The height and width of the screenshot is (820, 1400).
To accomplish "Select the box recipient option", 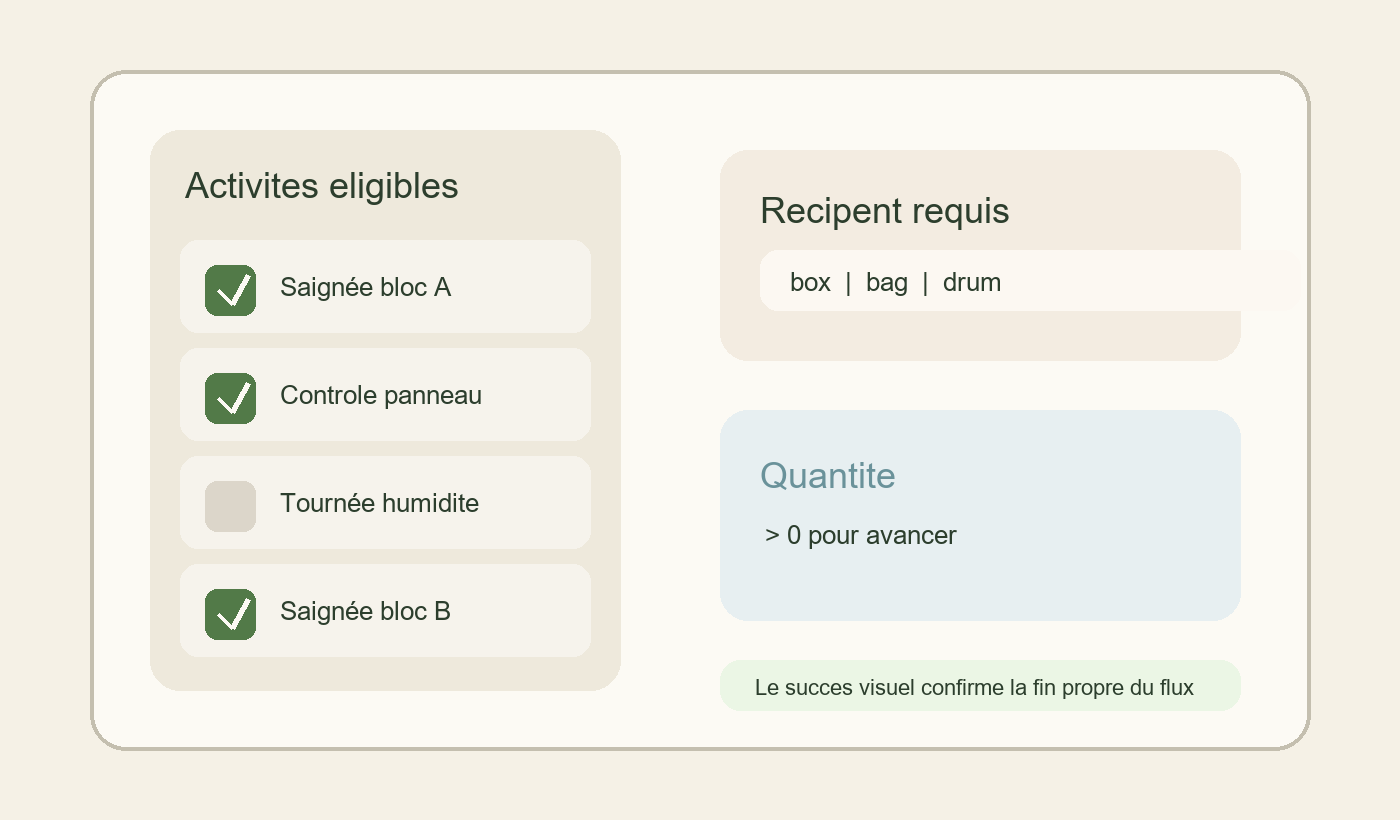I will click(810, 282).
